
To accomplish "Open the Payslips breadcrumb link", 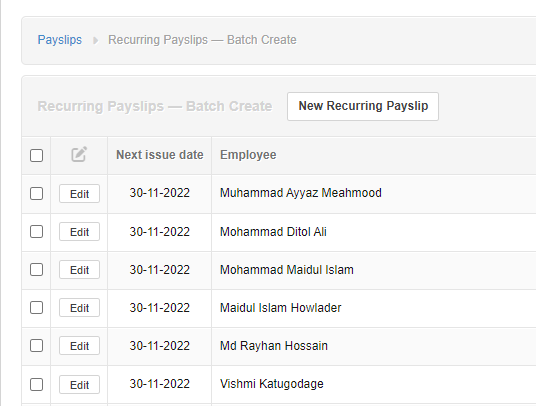I will click(60, 40).
